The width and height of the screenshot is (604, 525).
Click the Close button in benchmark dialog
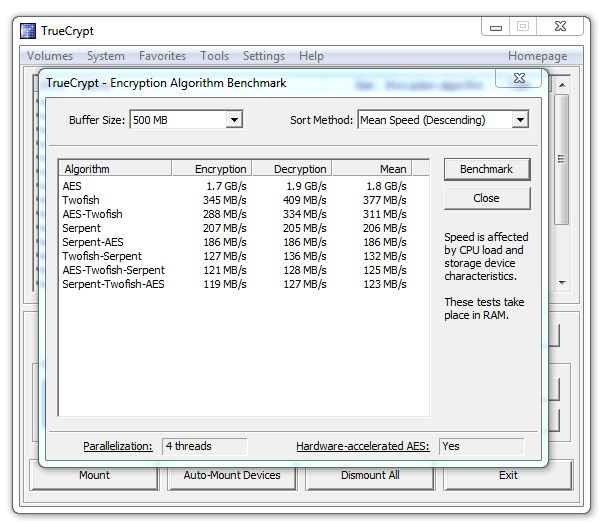click(x=487, y=198)
